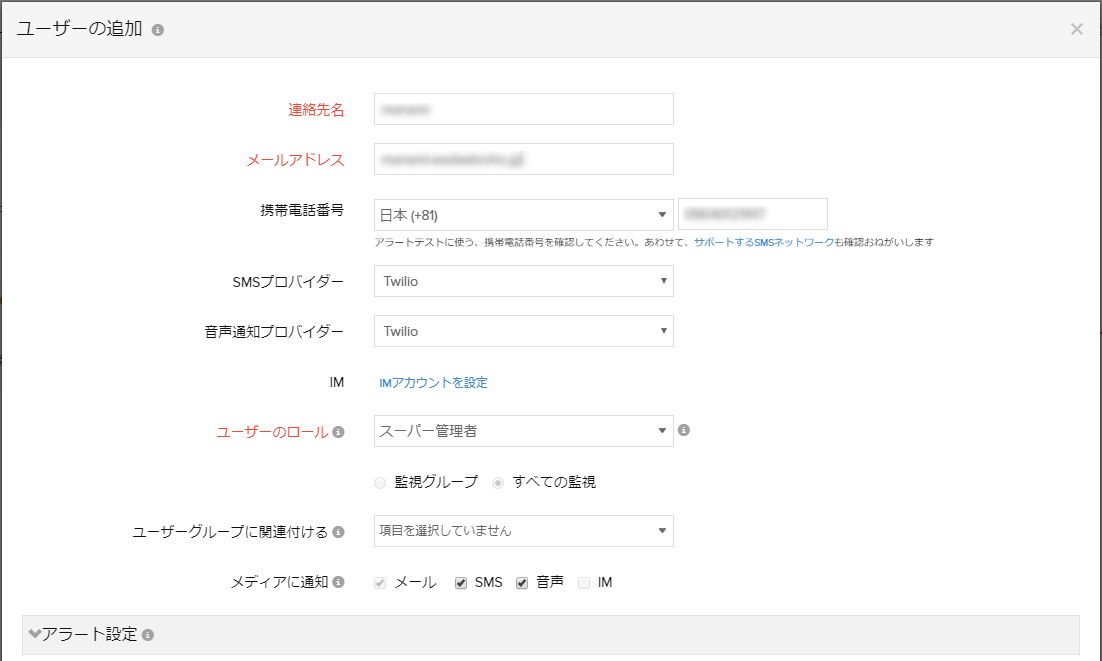Toggle the 音声 notification checkbox

tap(522, 583)
